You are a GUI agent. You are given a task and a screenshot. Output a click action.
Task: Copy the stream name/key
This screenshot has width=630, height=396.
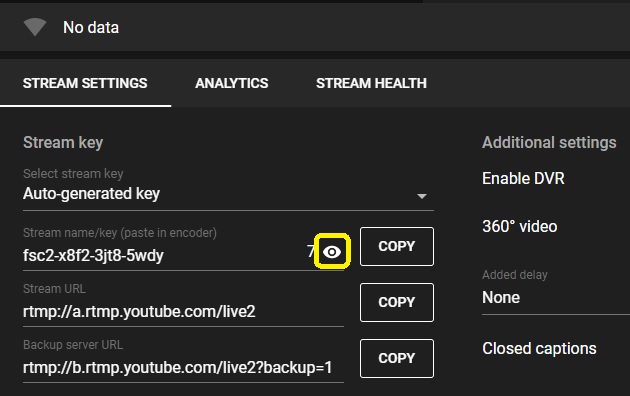(397, 246)
